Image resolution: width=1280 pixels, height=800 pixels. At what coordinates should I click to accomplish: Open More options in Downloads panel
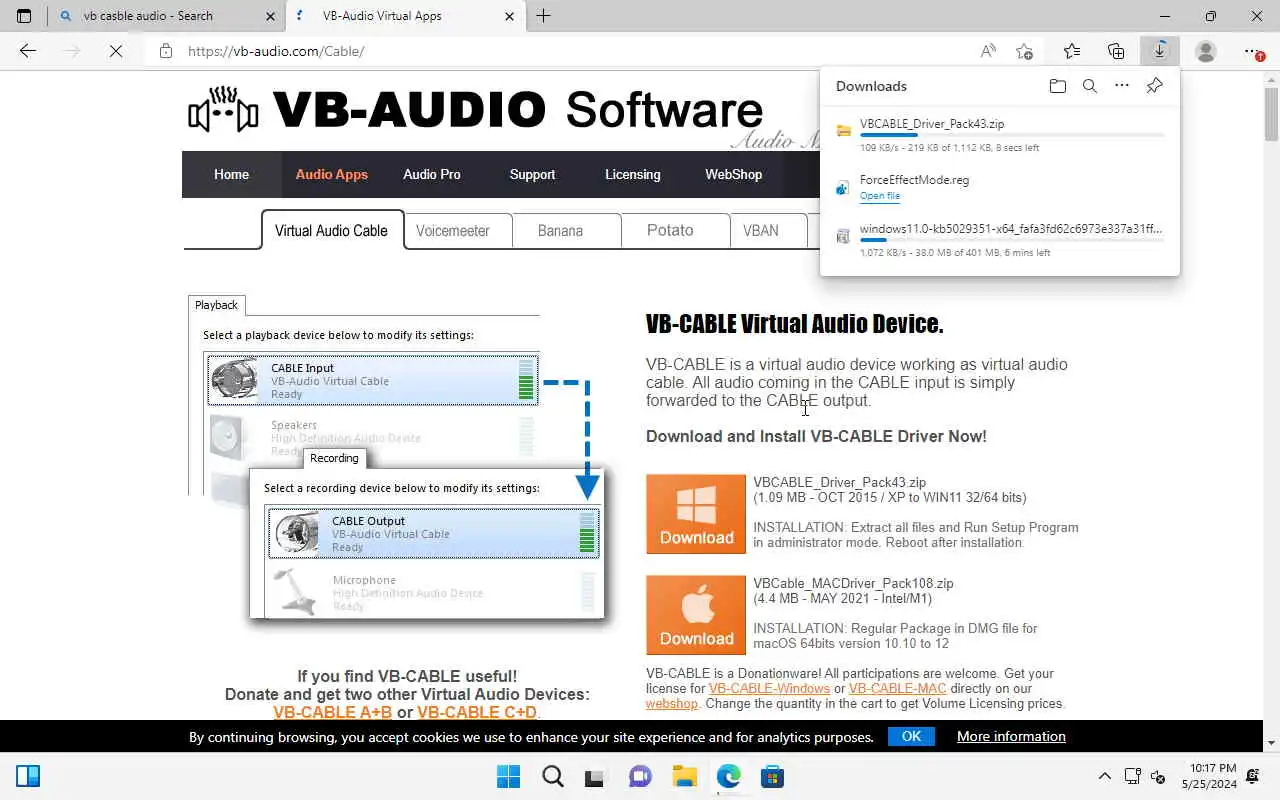(x=1122, y=86)
